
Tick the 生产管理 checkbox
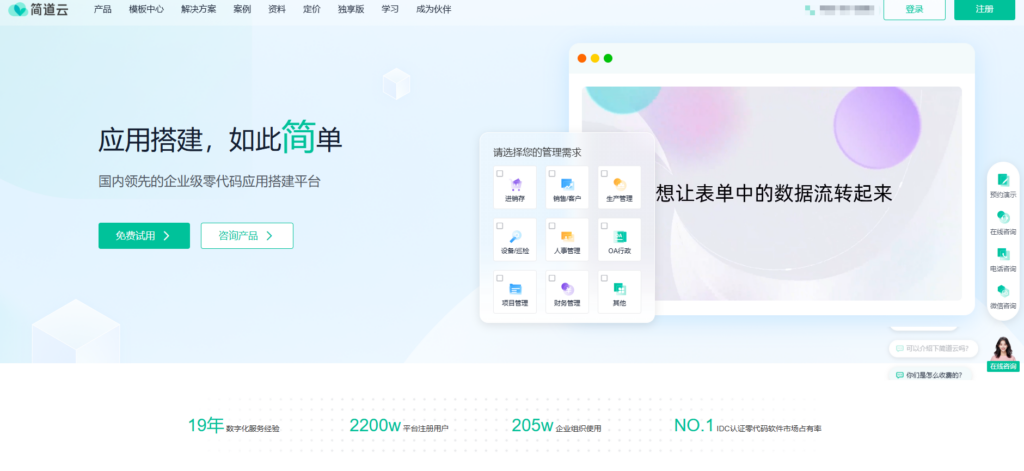click(x=604, y=174)
